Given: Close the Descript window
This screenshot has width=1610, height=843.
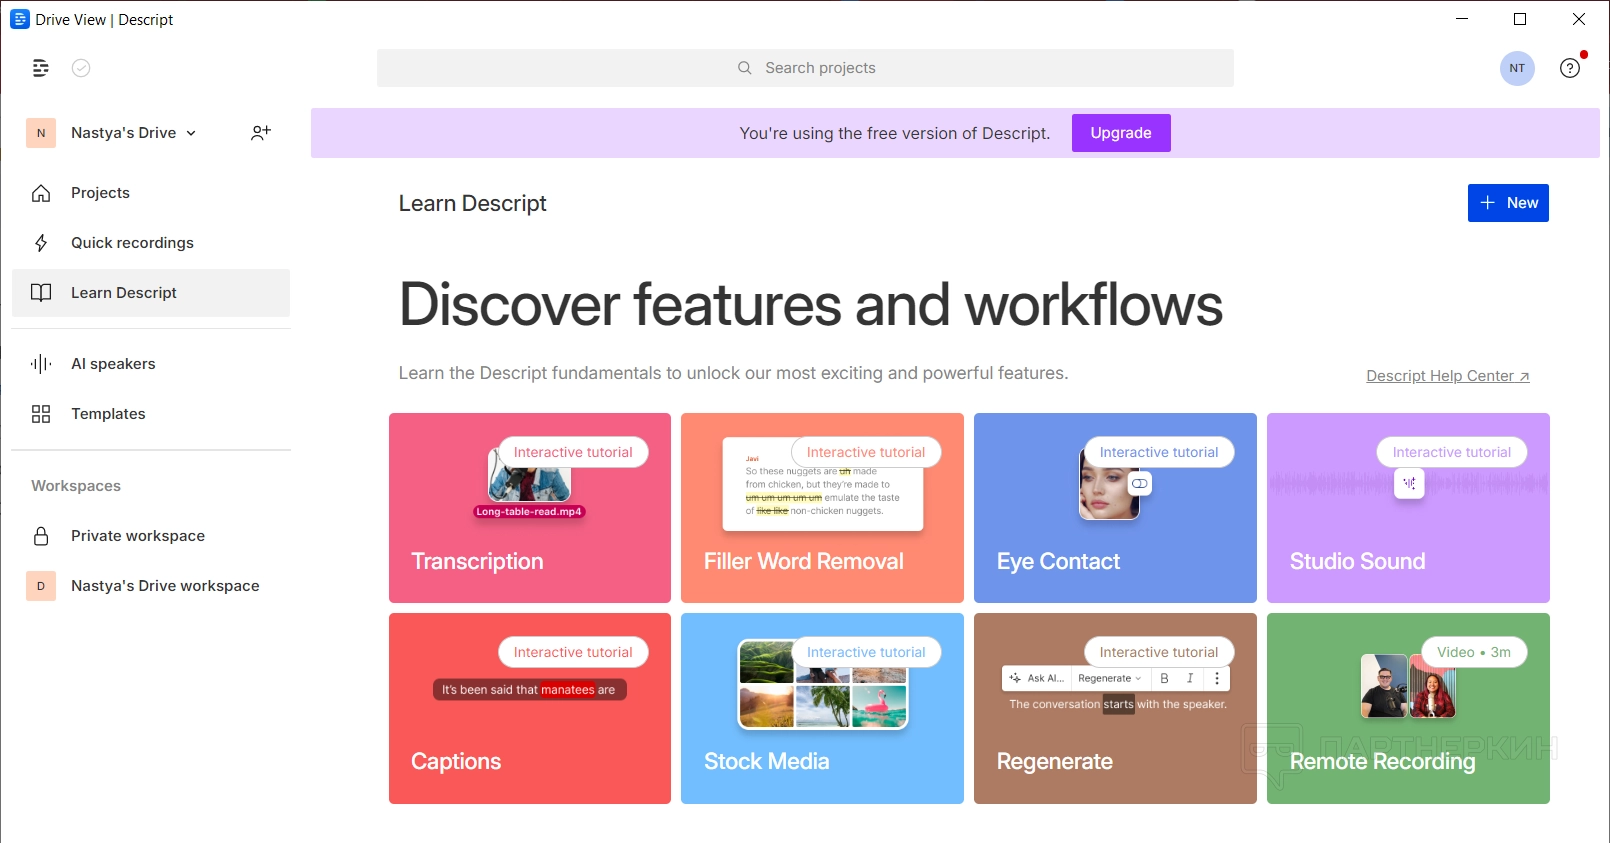Looking at the screenshot, I should click(x=1579, y=19).
